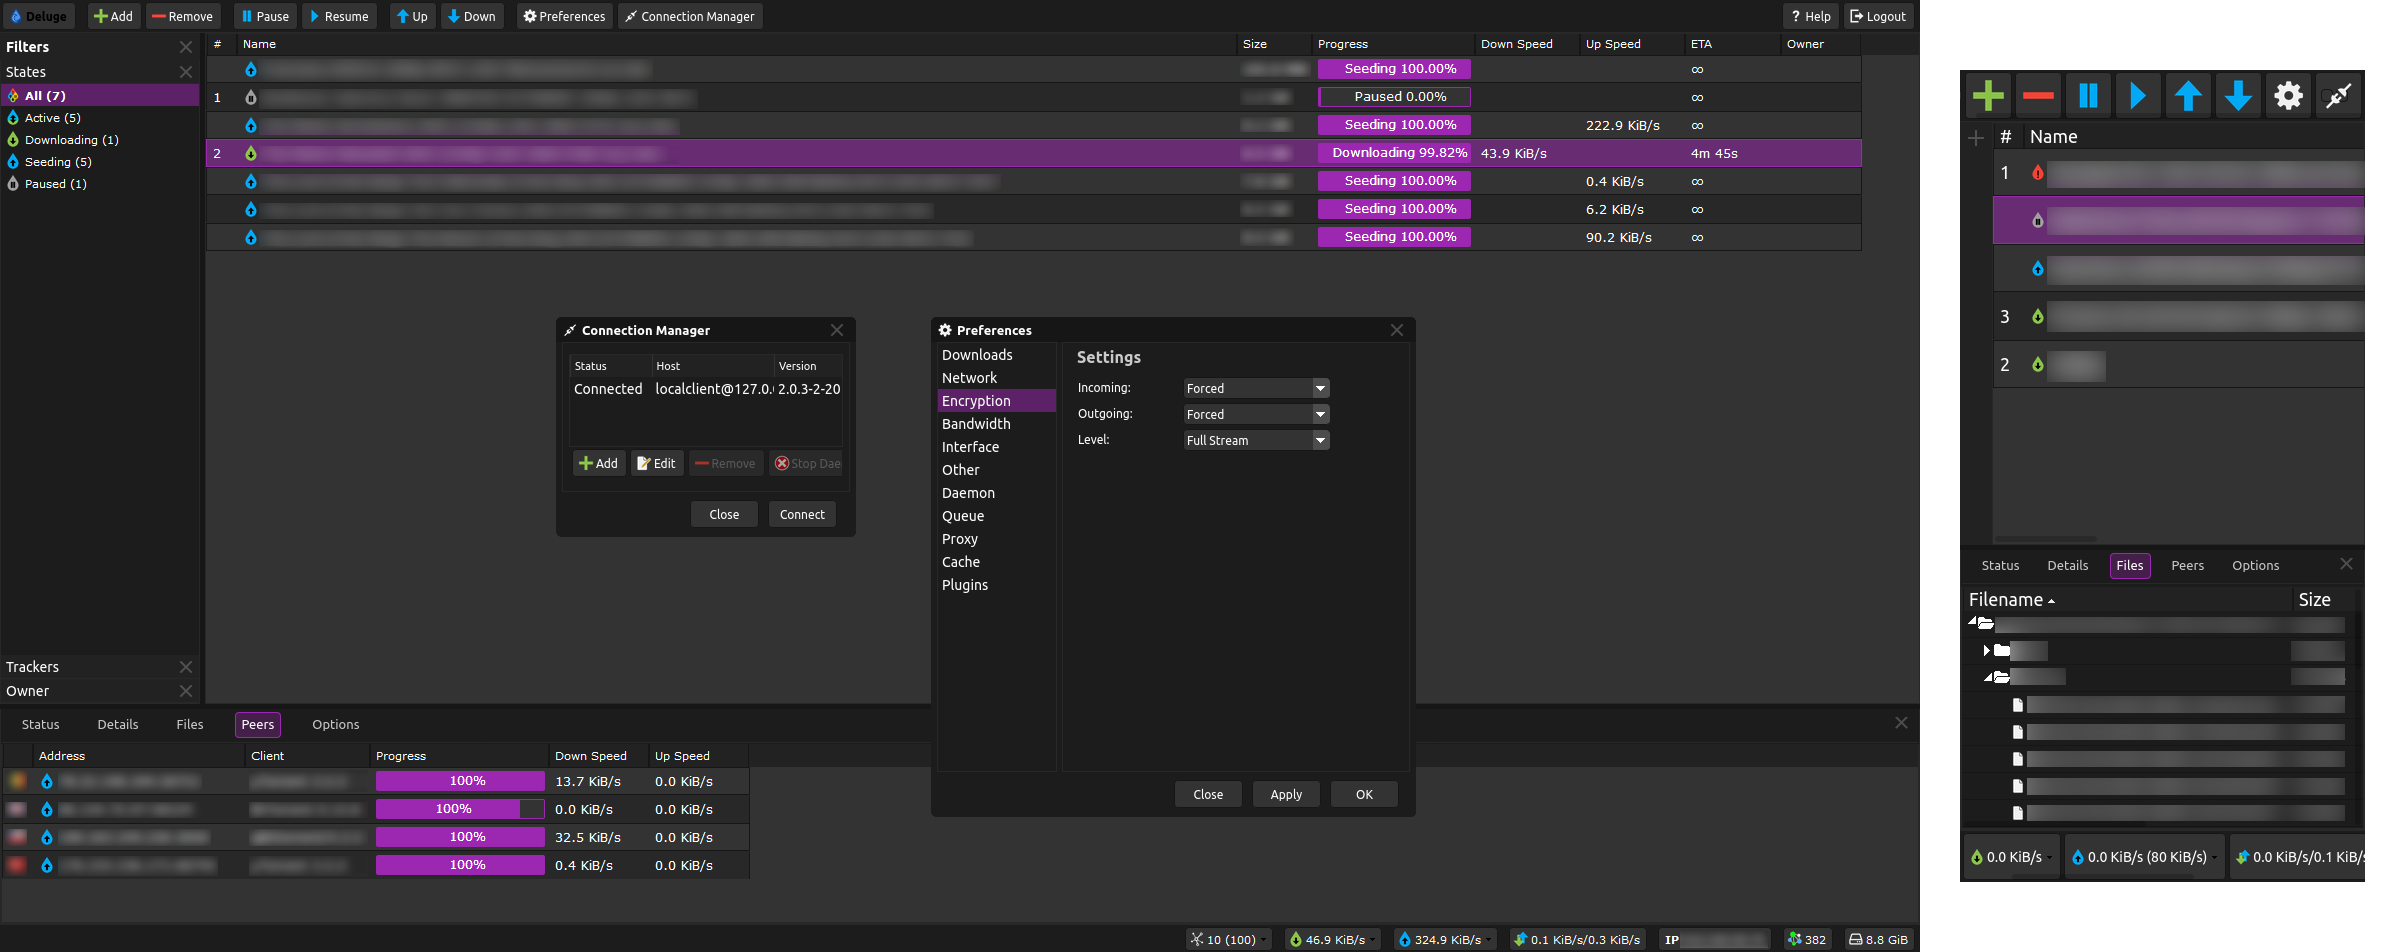Sort files by the Filename column header in right panel
The image size is (2400, 952).
(x=2128, y=600)
